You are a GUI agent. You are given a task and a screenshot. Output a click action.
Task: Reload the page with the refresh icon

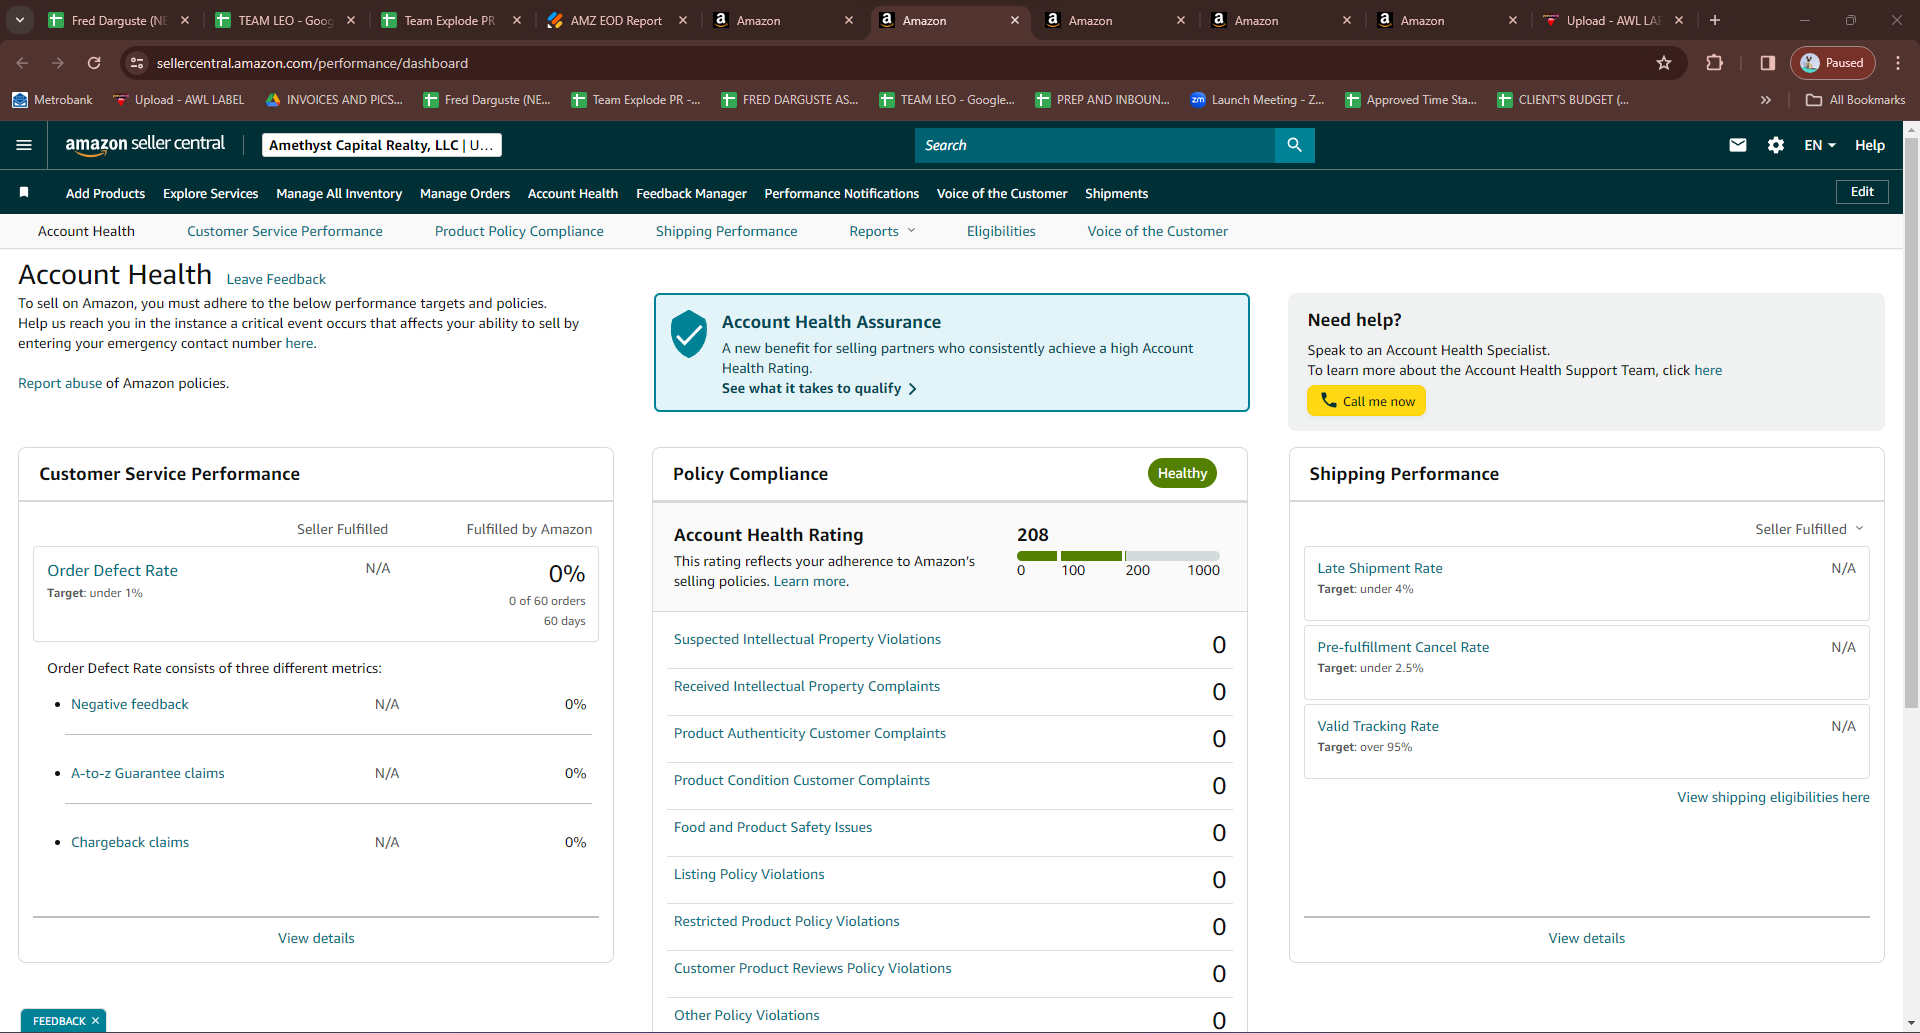point(94,63)
